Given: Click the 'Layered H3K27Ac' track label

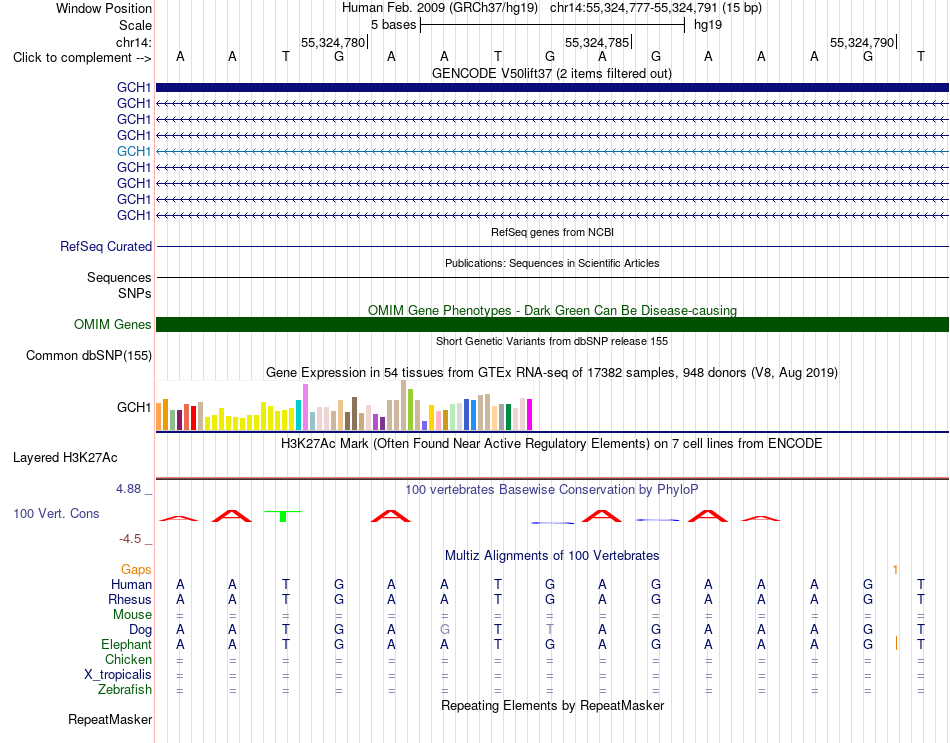Looking at the screenshot, I should (x=65, y=458).
